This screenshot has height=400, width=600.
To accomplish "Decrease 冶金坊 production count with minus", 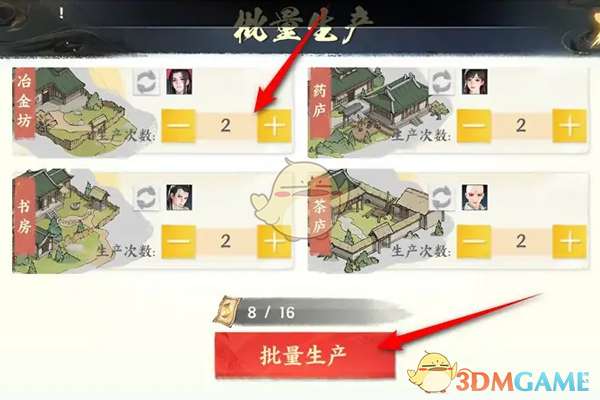I will (x=178, y=126).
